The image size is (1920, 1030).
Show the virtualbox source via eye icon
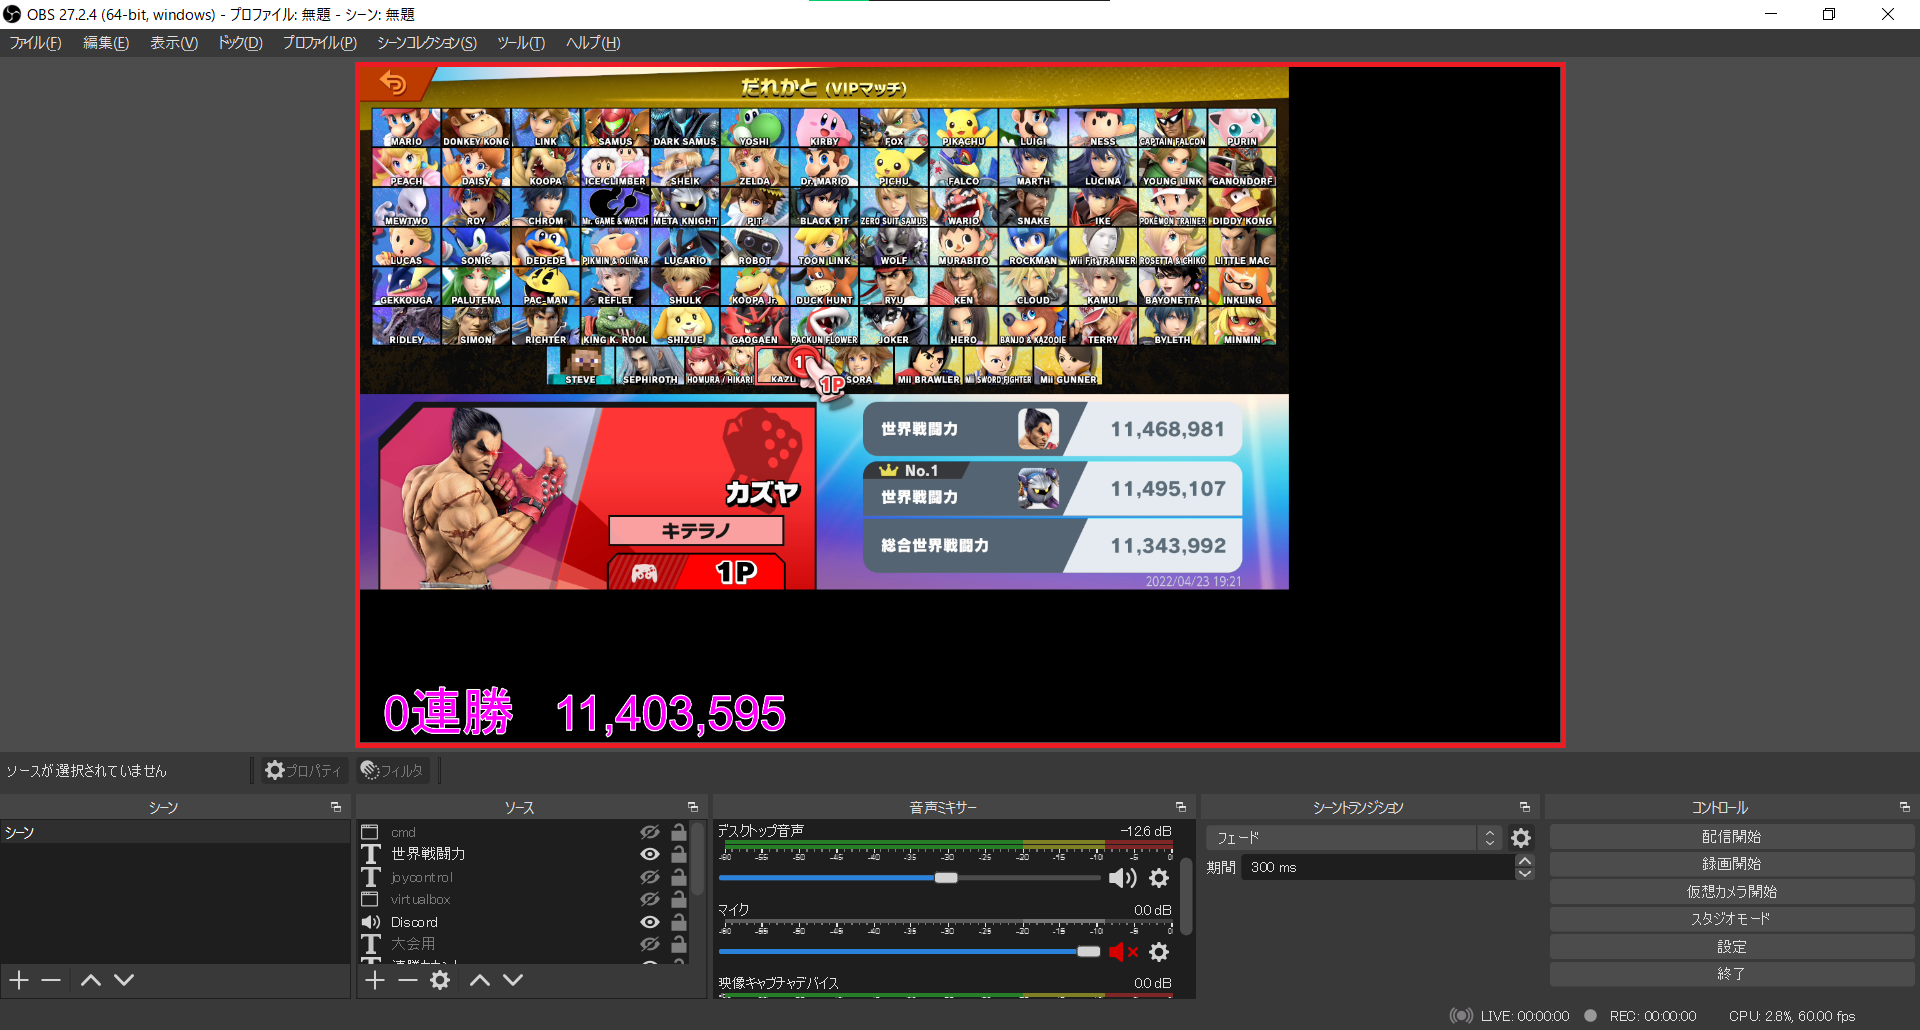pos(650,899)
